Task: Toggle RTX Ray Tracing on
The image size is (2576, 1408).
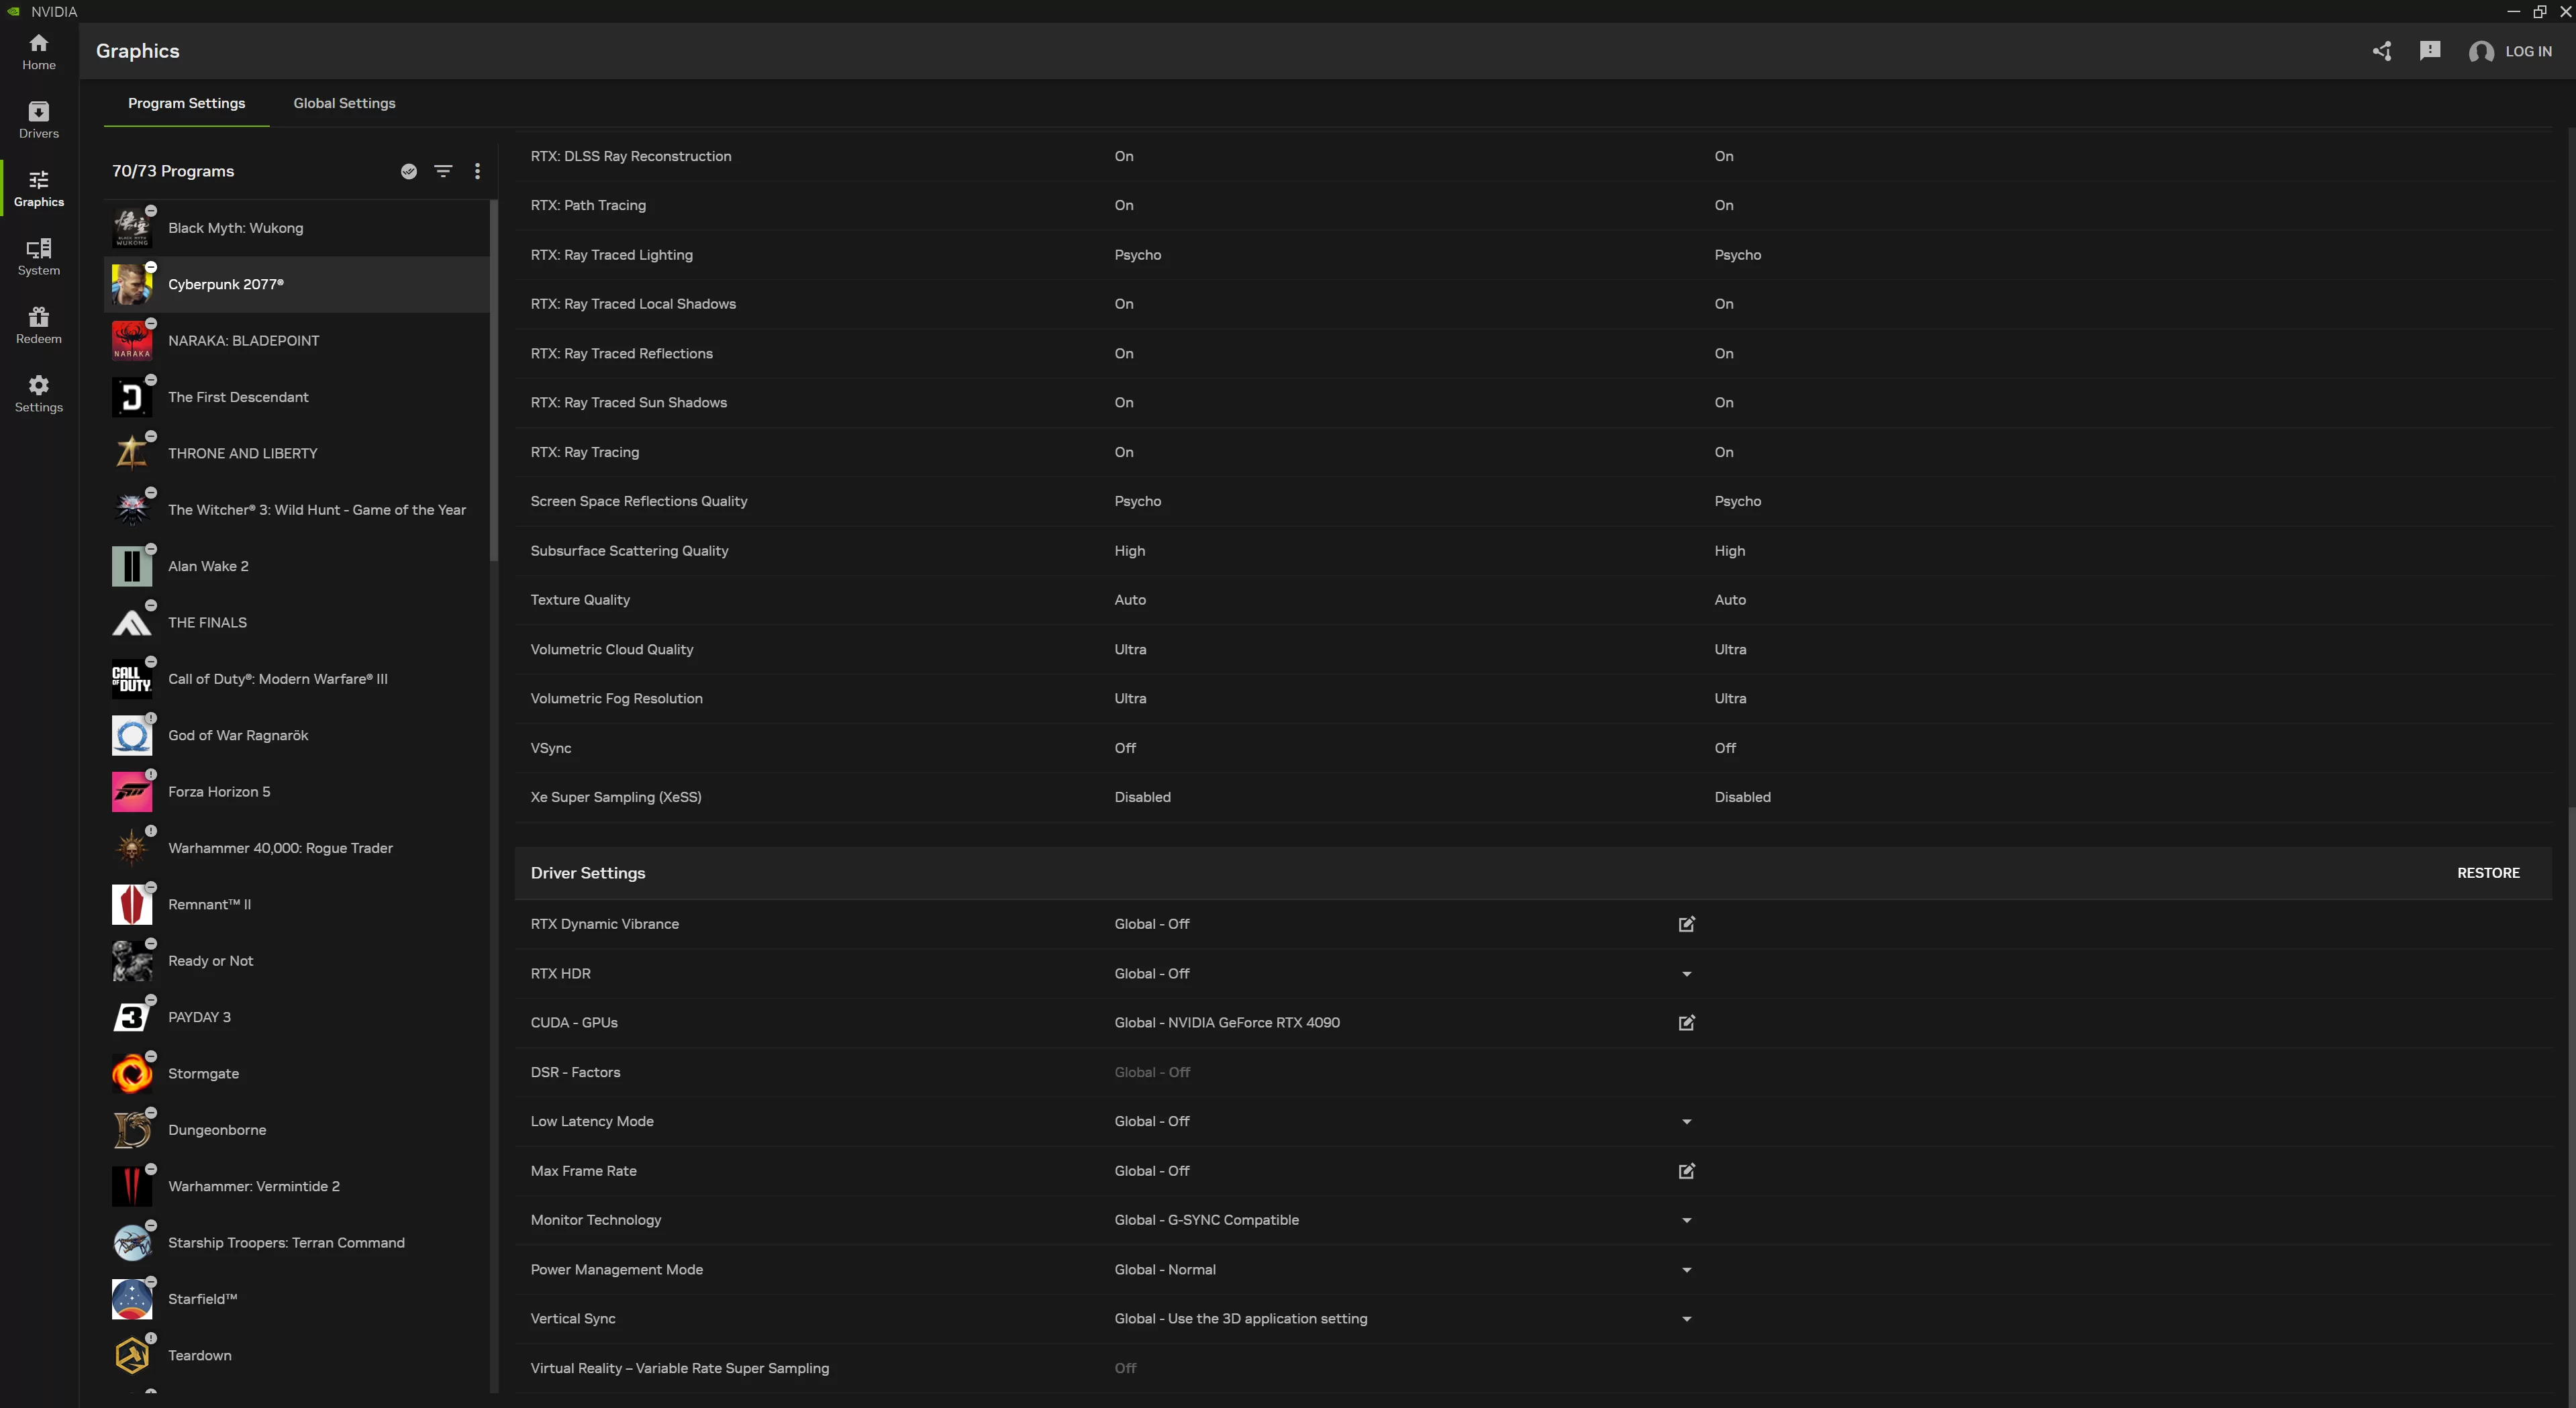Action: point(1722,452)
